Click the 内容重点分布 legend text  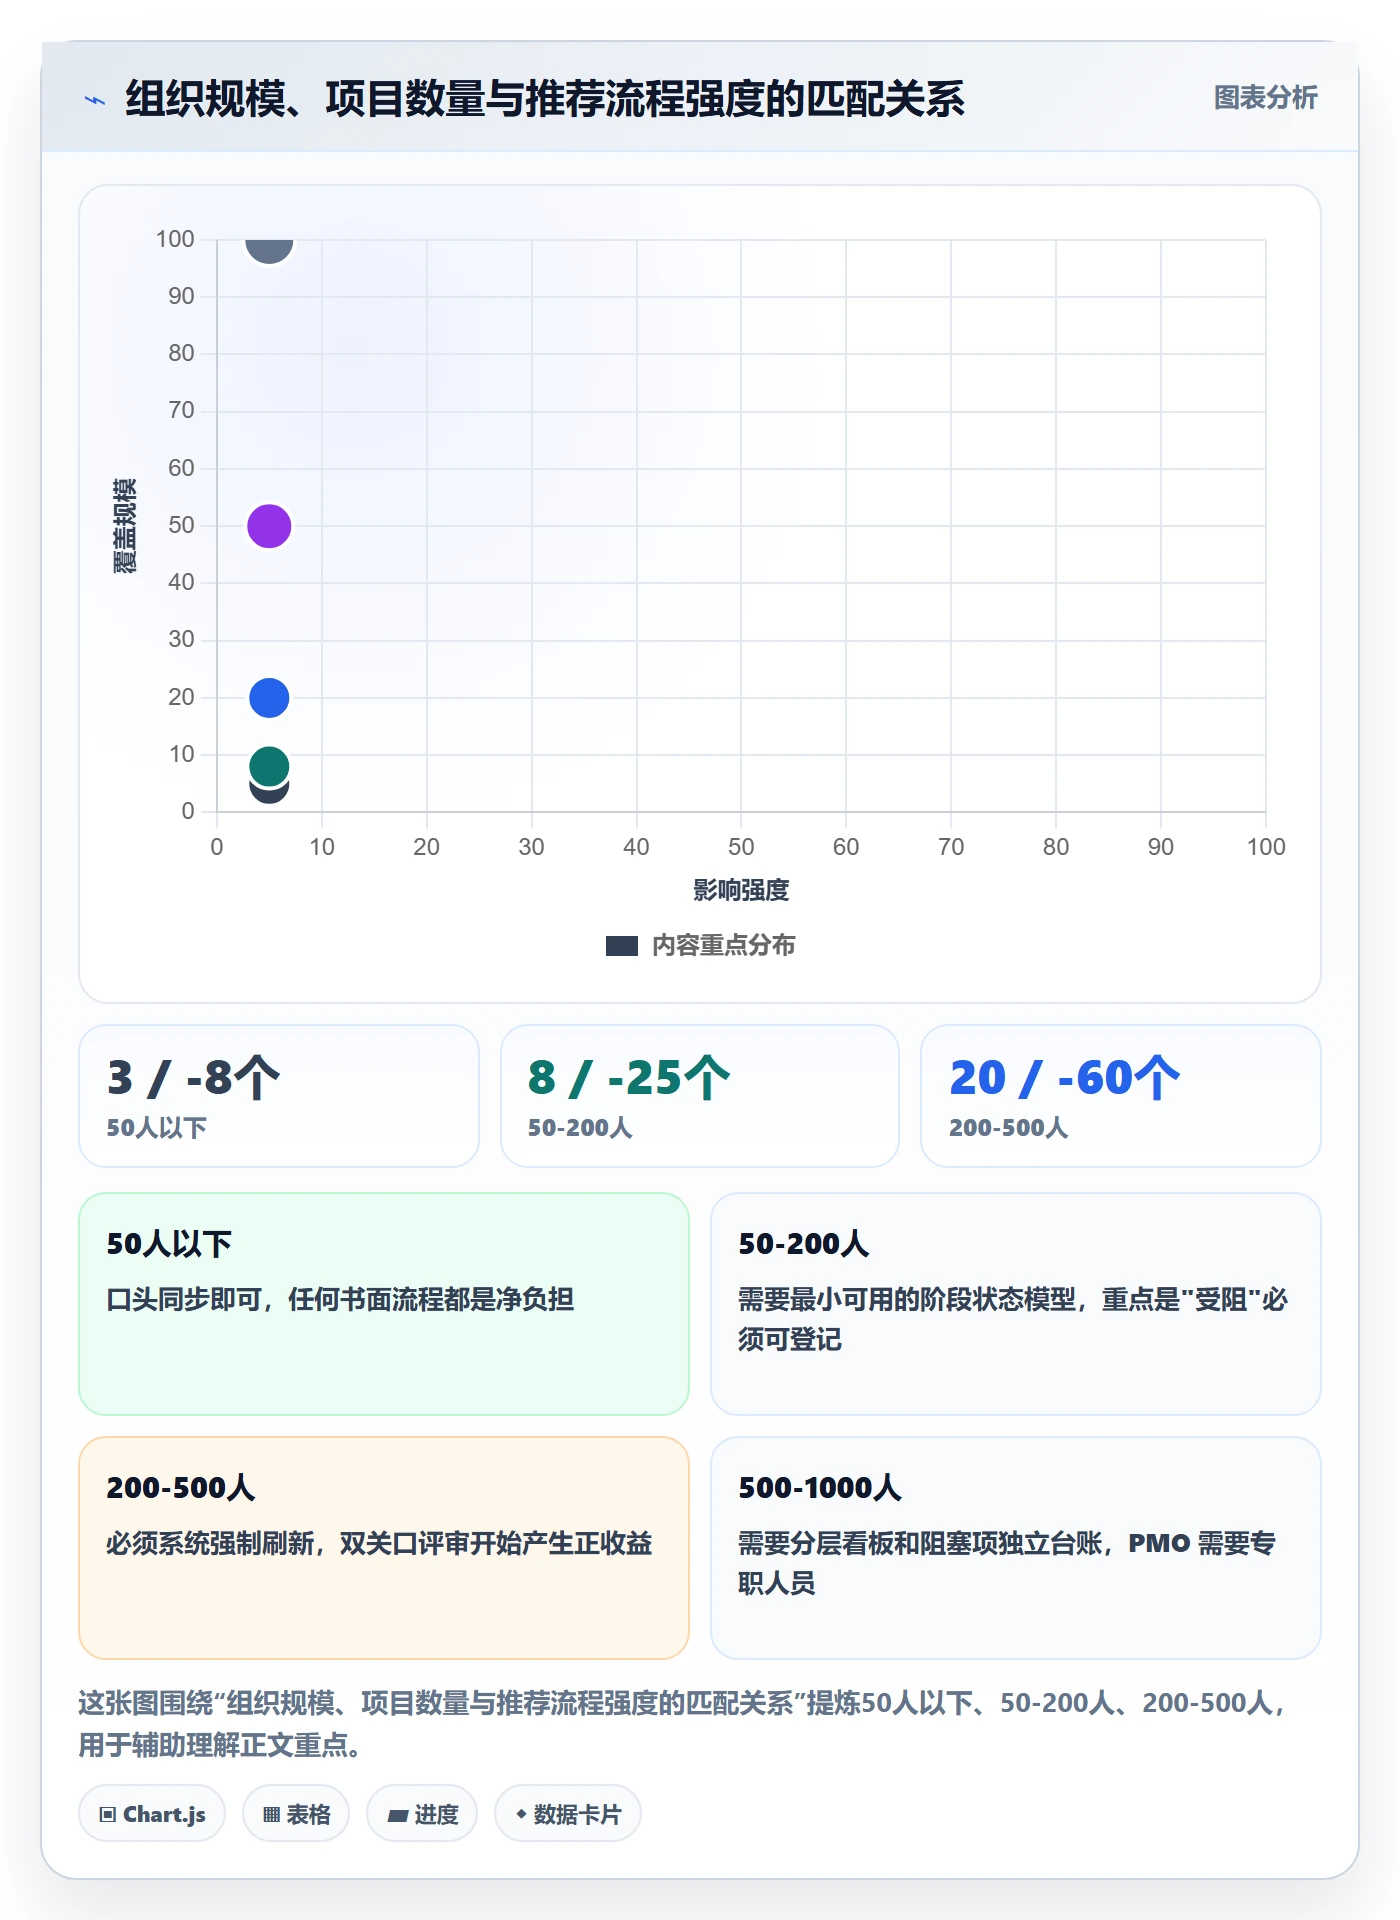coord(723,946)
